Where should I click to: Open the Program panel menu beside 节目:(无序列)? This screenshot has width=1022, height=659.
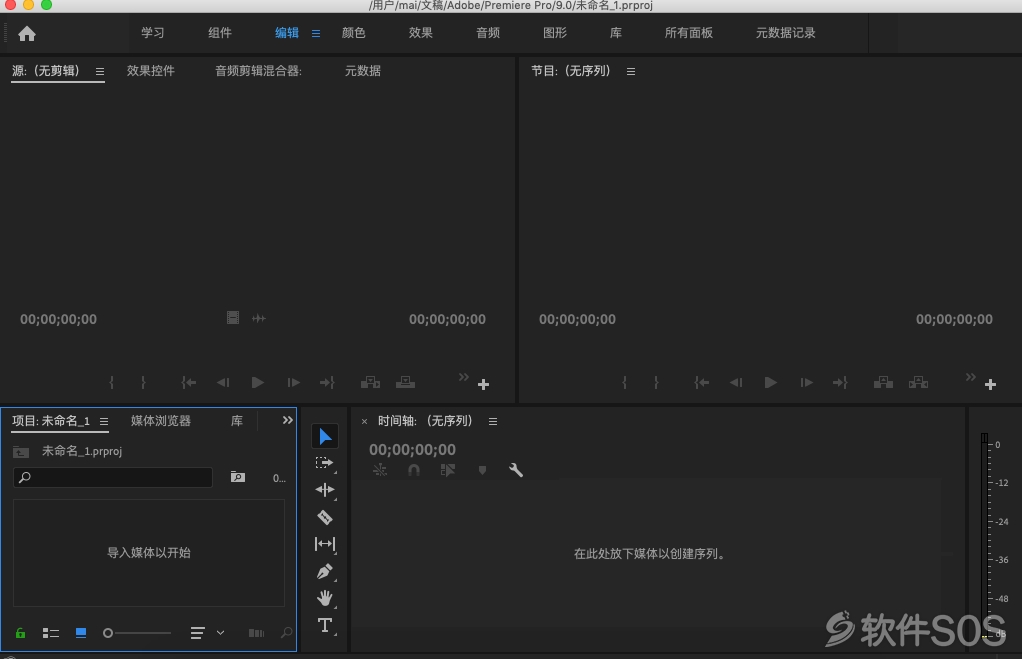[x=631, y=72]
